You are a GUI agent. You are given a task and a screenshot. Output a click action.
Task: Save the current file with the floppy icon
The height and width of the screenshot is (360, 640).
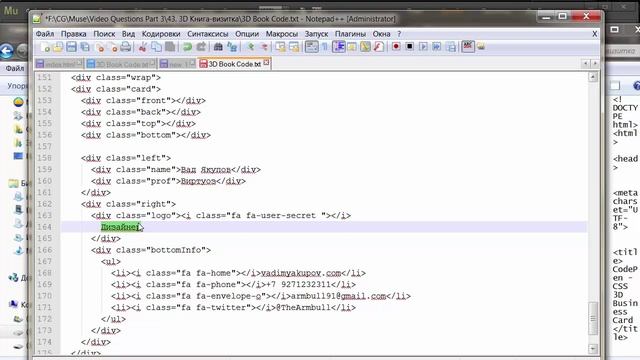[71, 47]
